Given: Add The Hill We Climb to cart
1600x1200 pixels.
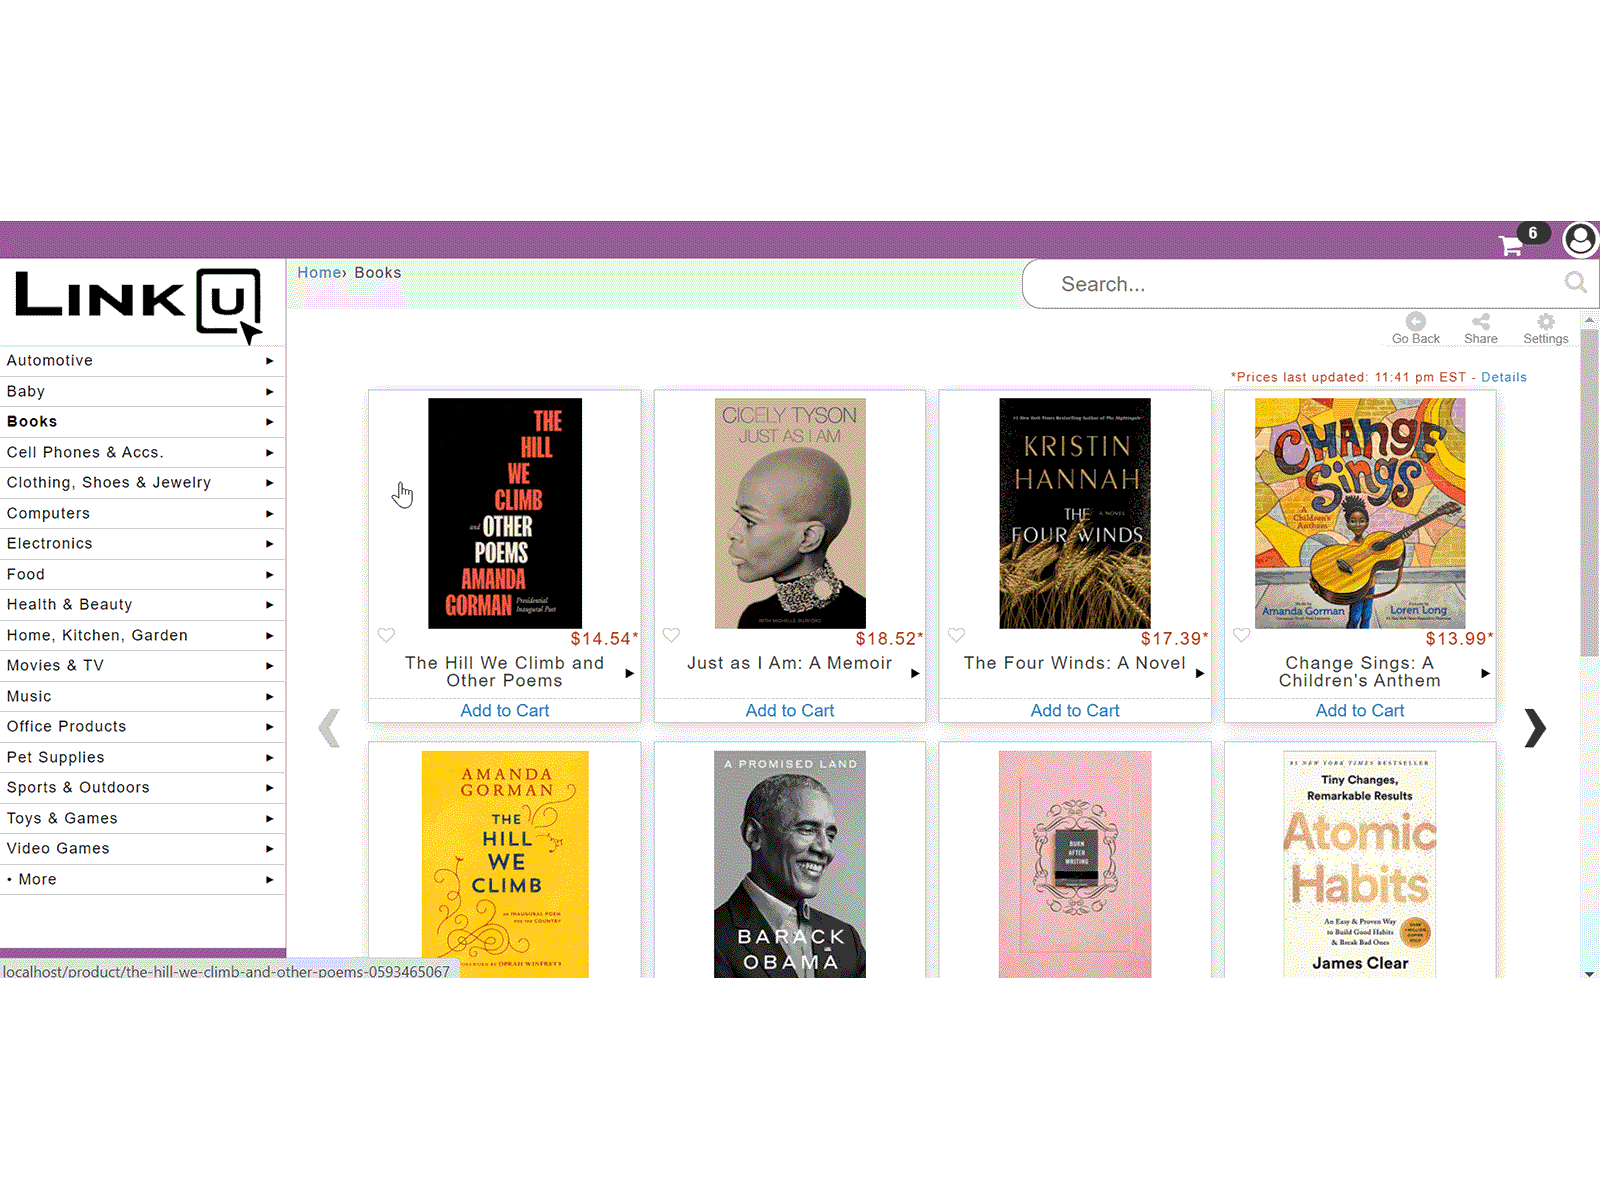Looking at the screenshot, I should [x=505, y=711].
